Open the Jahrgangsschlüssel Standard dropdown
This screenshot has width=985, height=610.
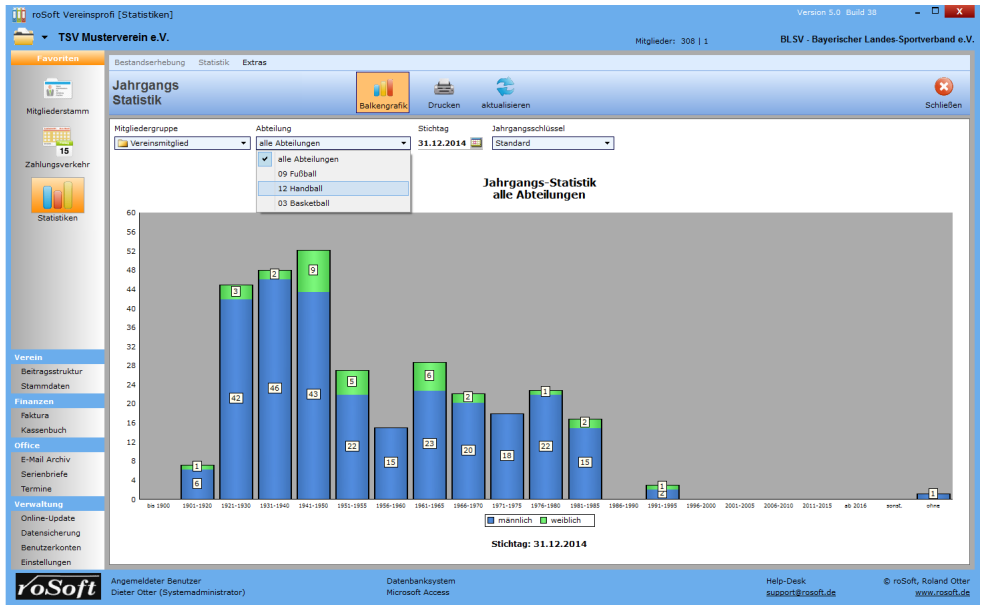point(606,143)
